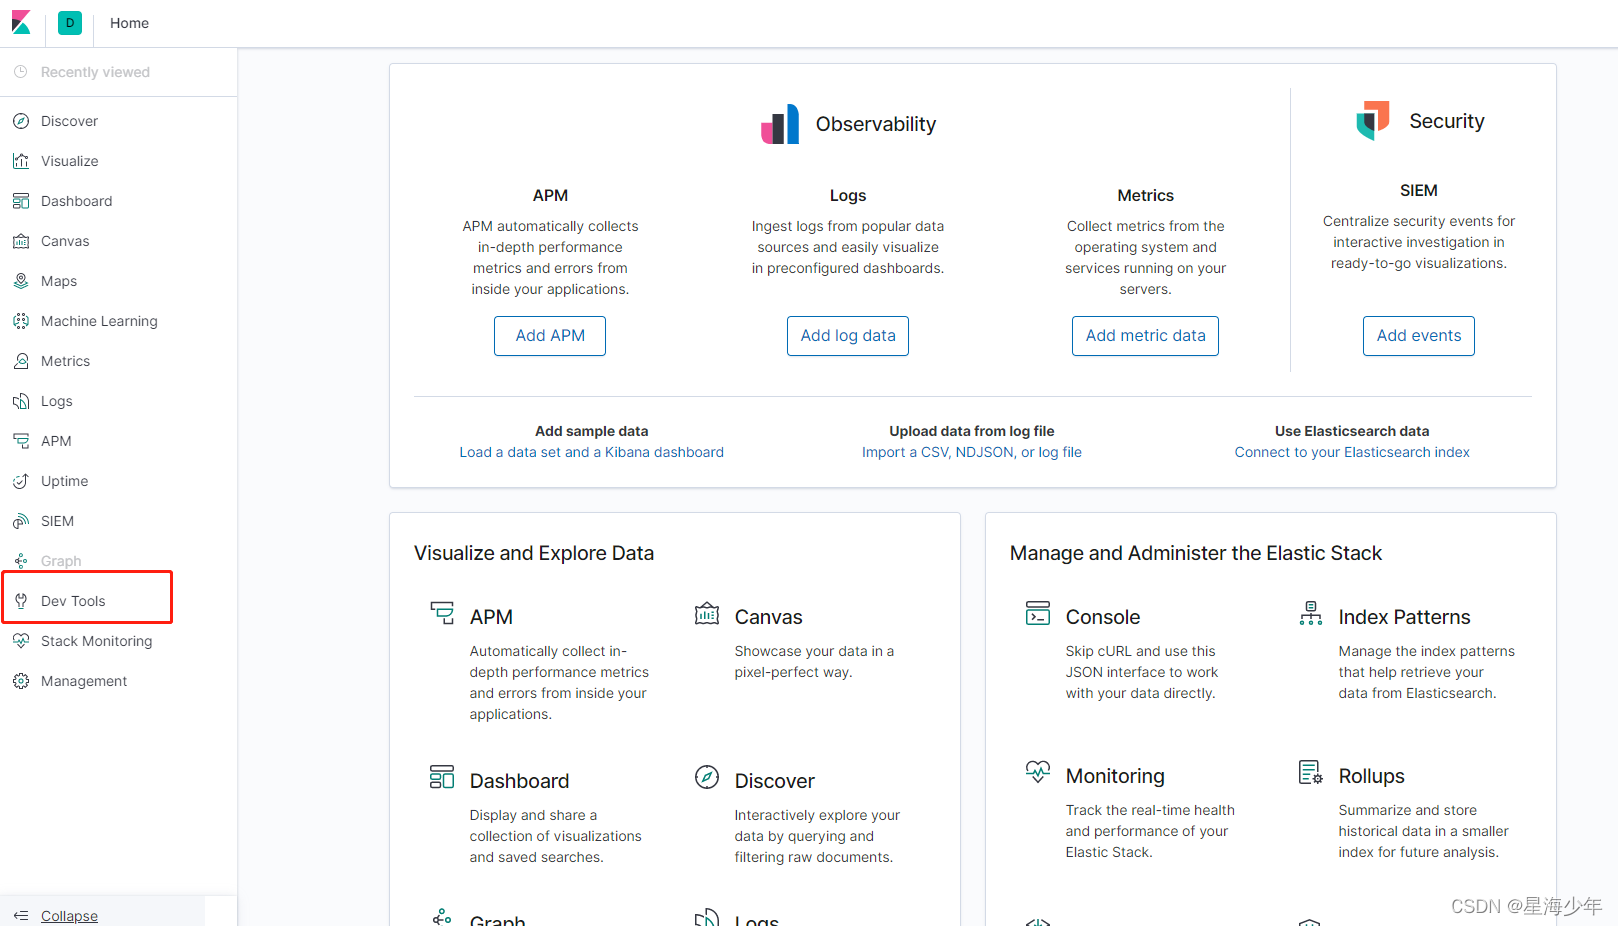Screen dimensions: 1618x926
Task: Open Management in the sidebar
Action: [x=84, y=681]
